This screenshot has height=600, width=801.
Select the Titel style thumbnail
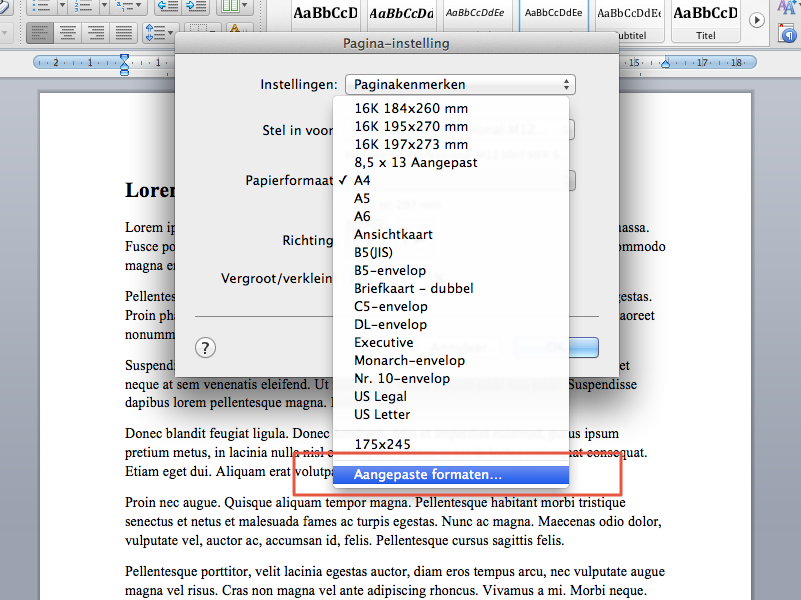[x=705, y=20]
